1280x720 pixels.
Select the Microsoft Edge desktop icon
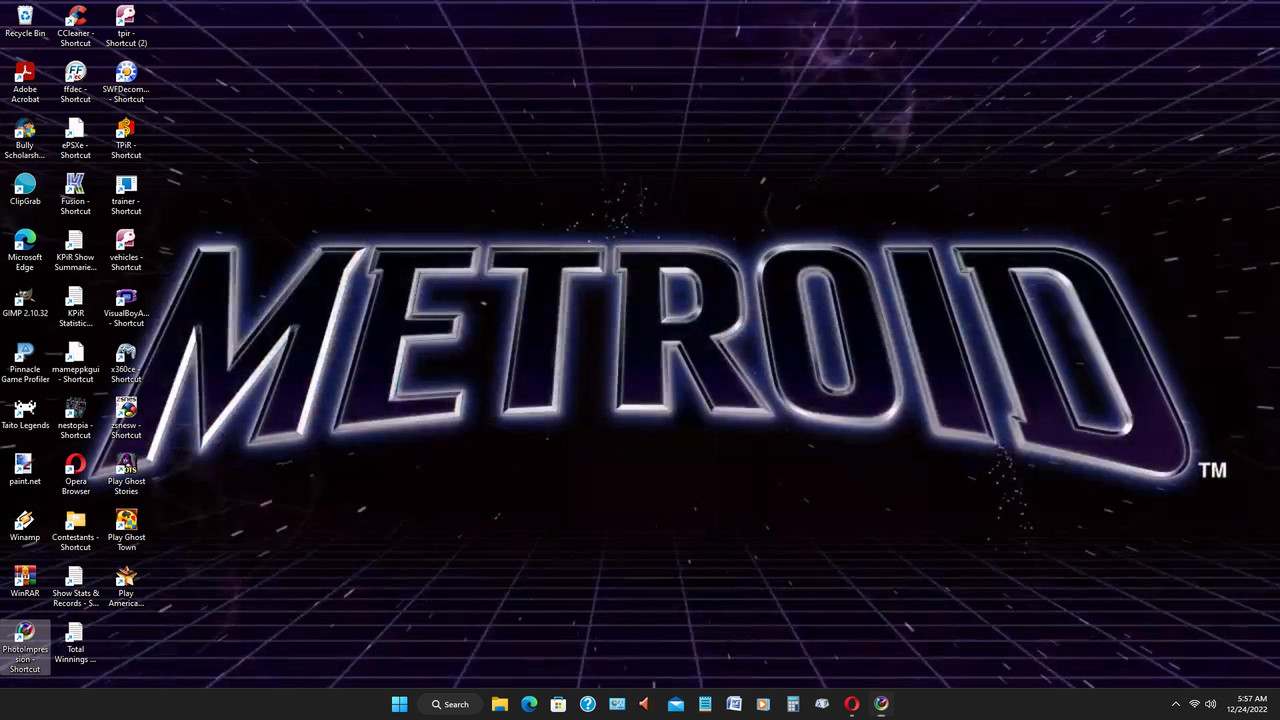click(25, 250)
